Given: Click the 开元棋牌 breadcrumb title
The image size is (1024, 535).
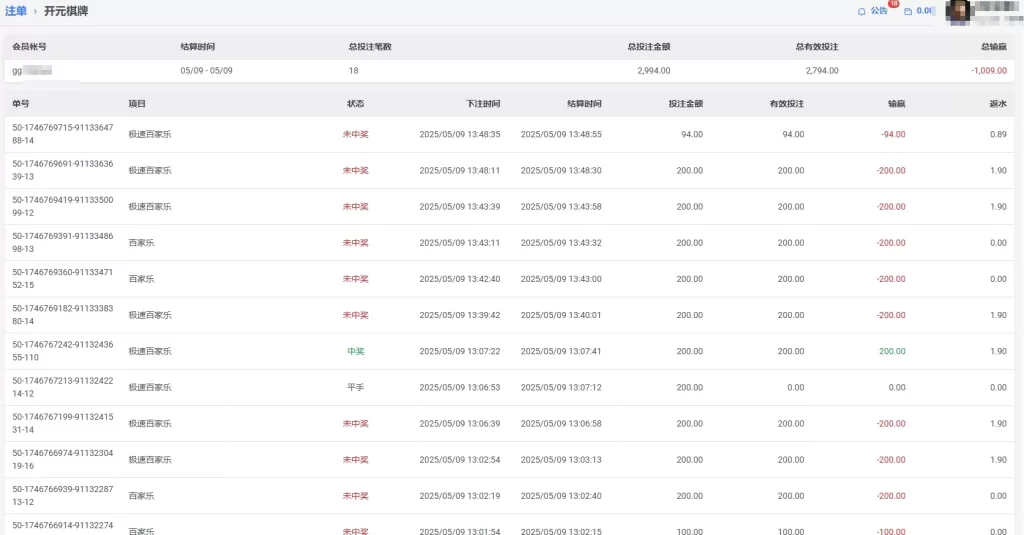Looking at the screenshot, I should click(66, 11).
